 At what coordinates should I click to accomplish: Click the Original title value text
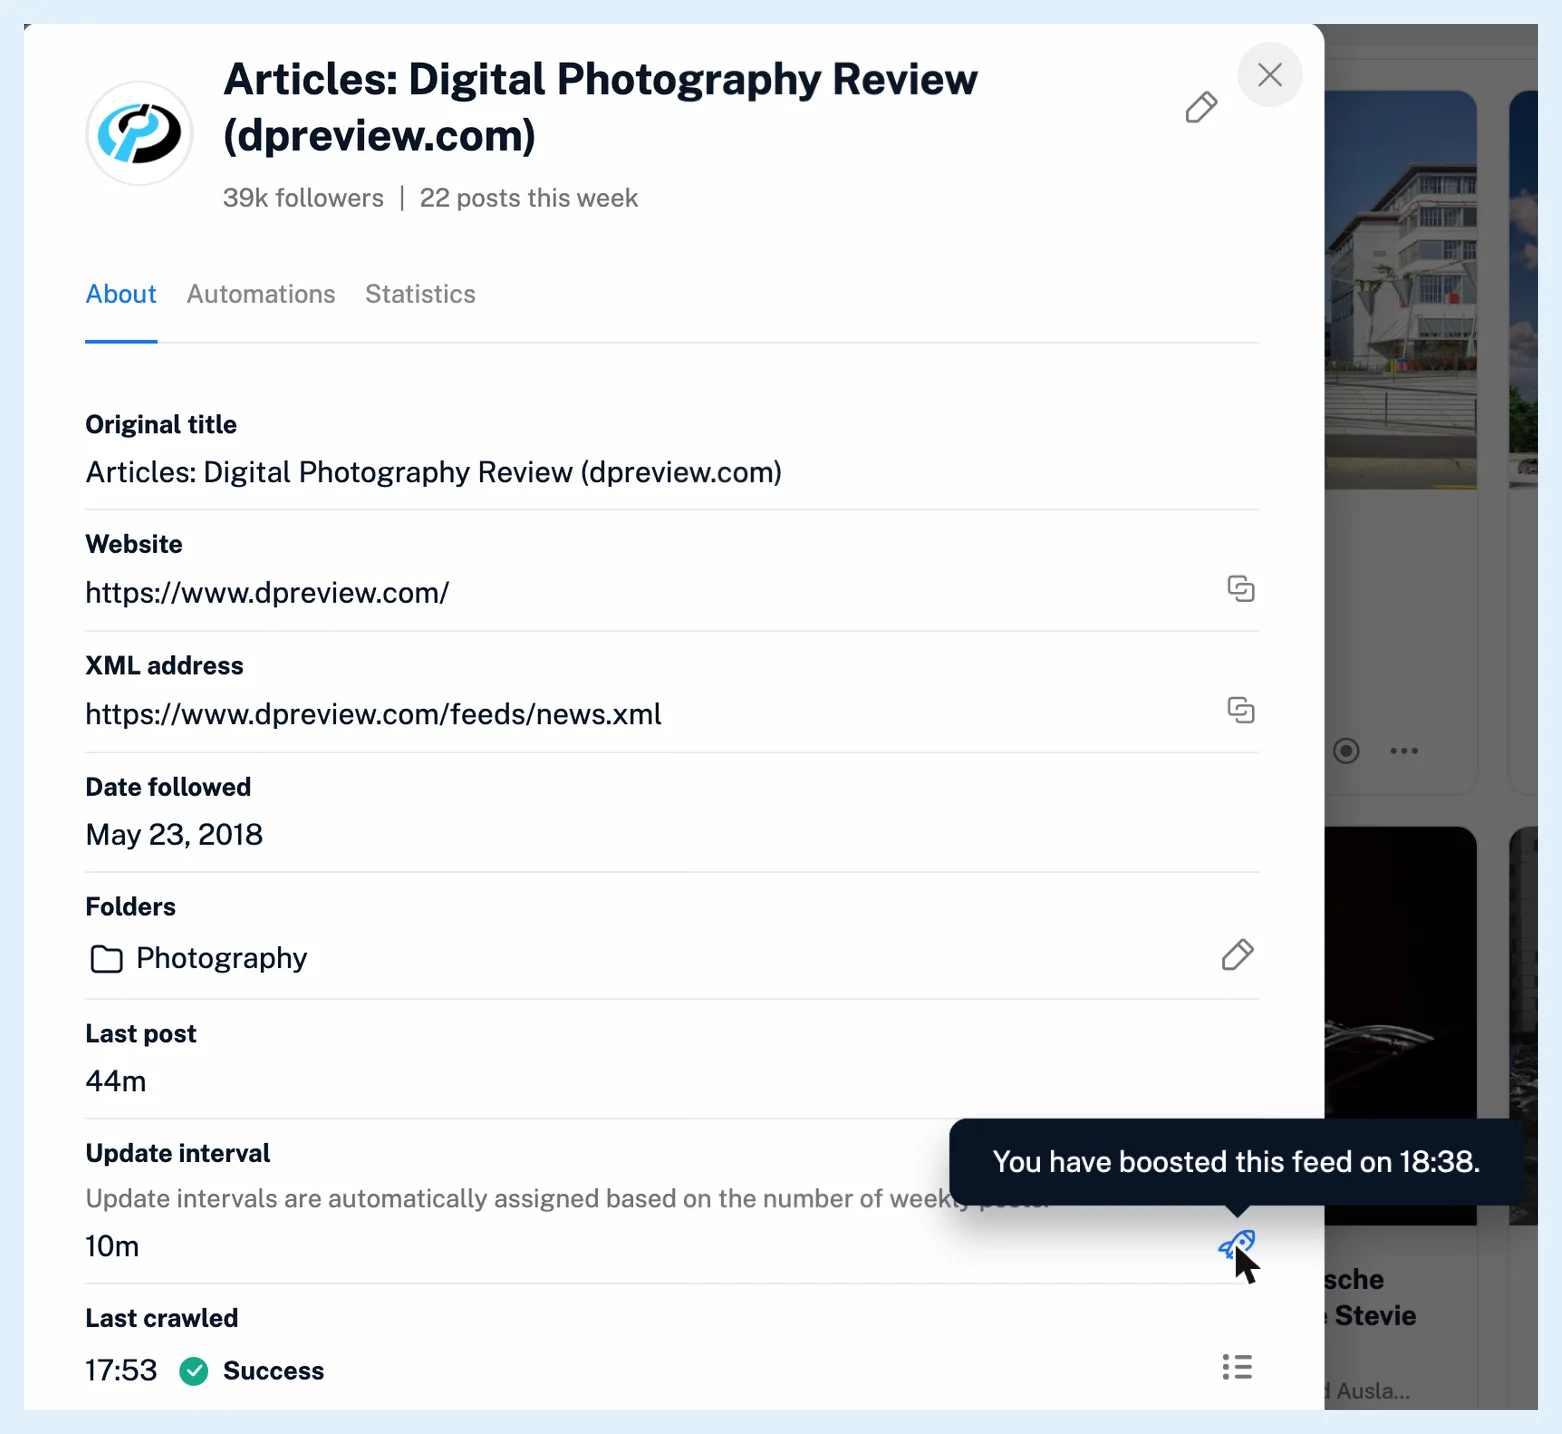coord(433,472)
